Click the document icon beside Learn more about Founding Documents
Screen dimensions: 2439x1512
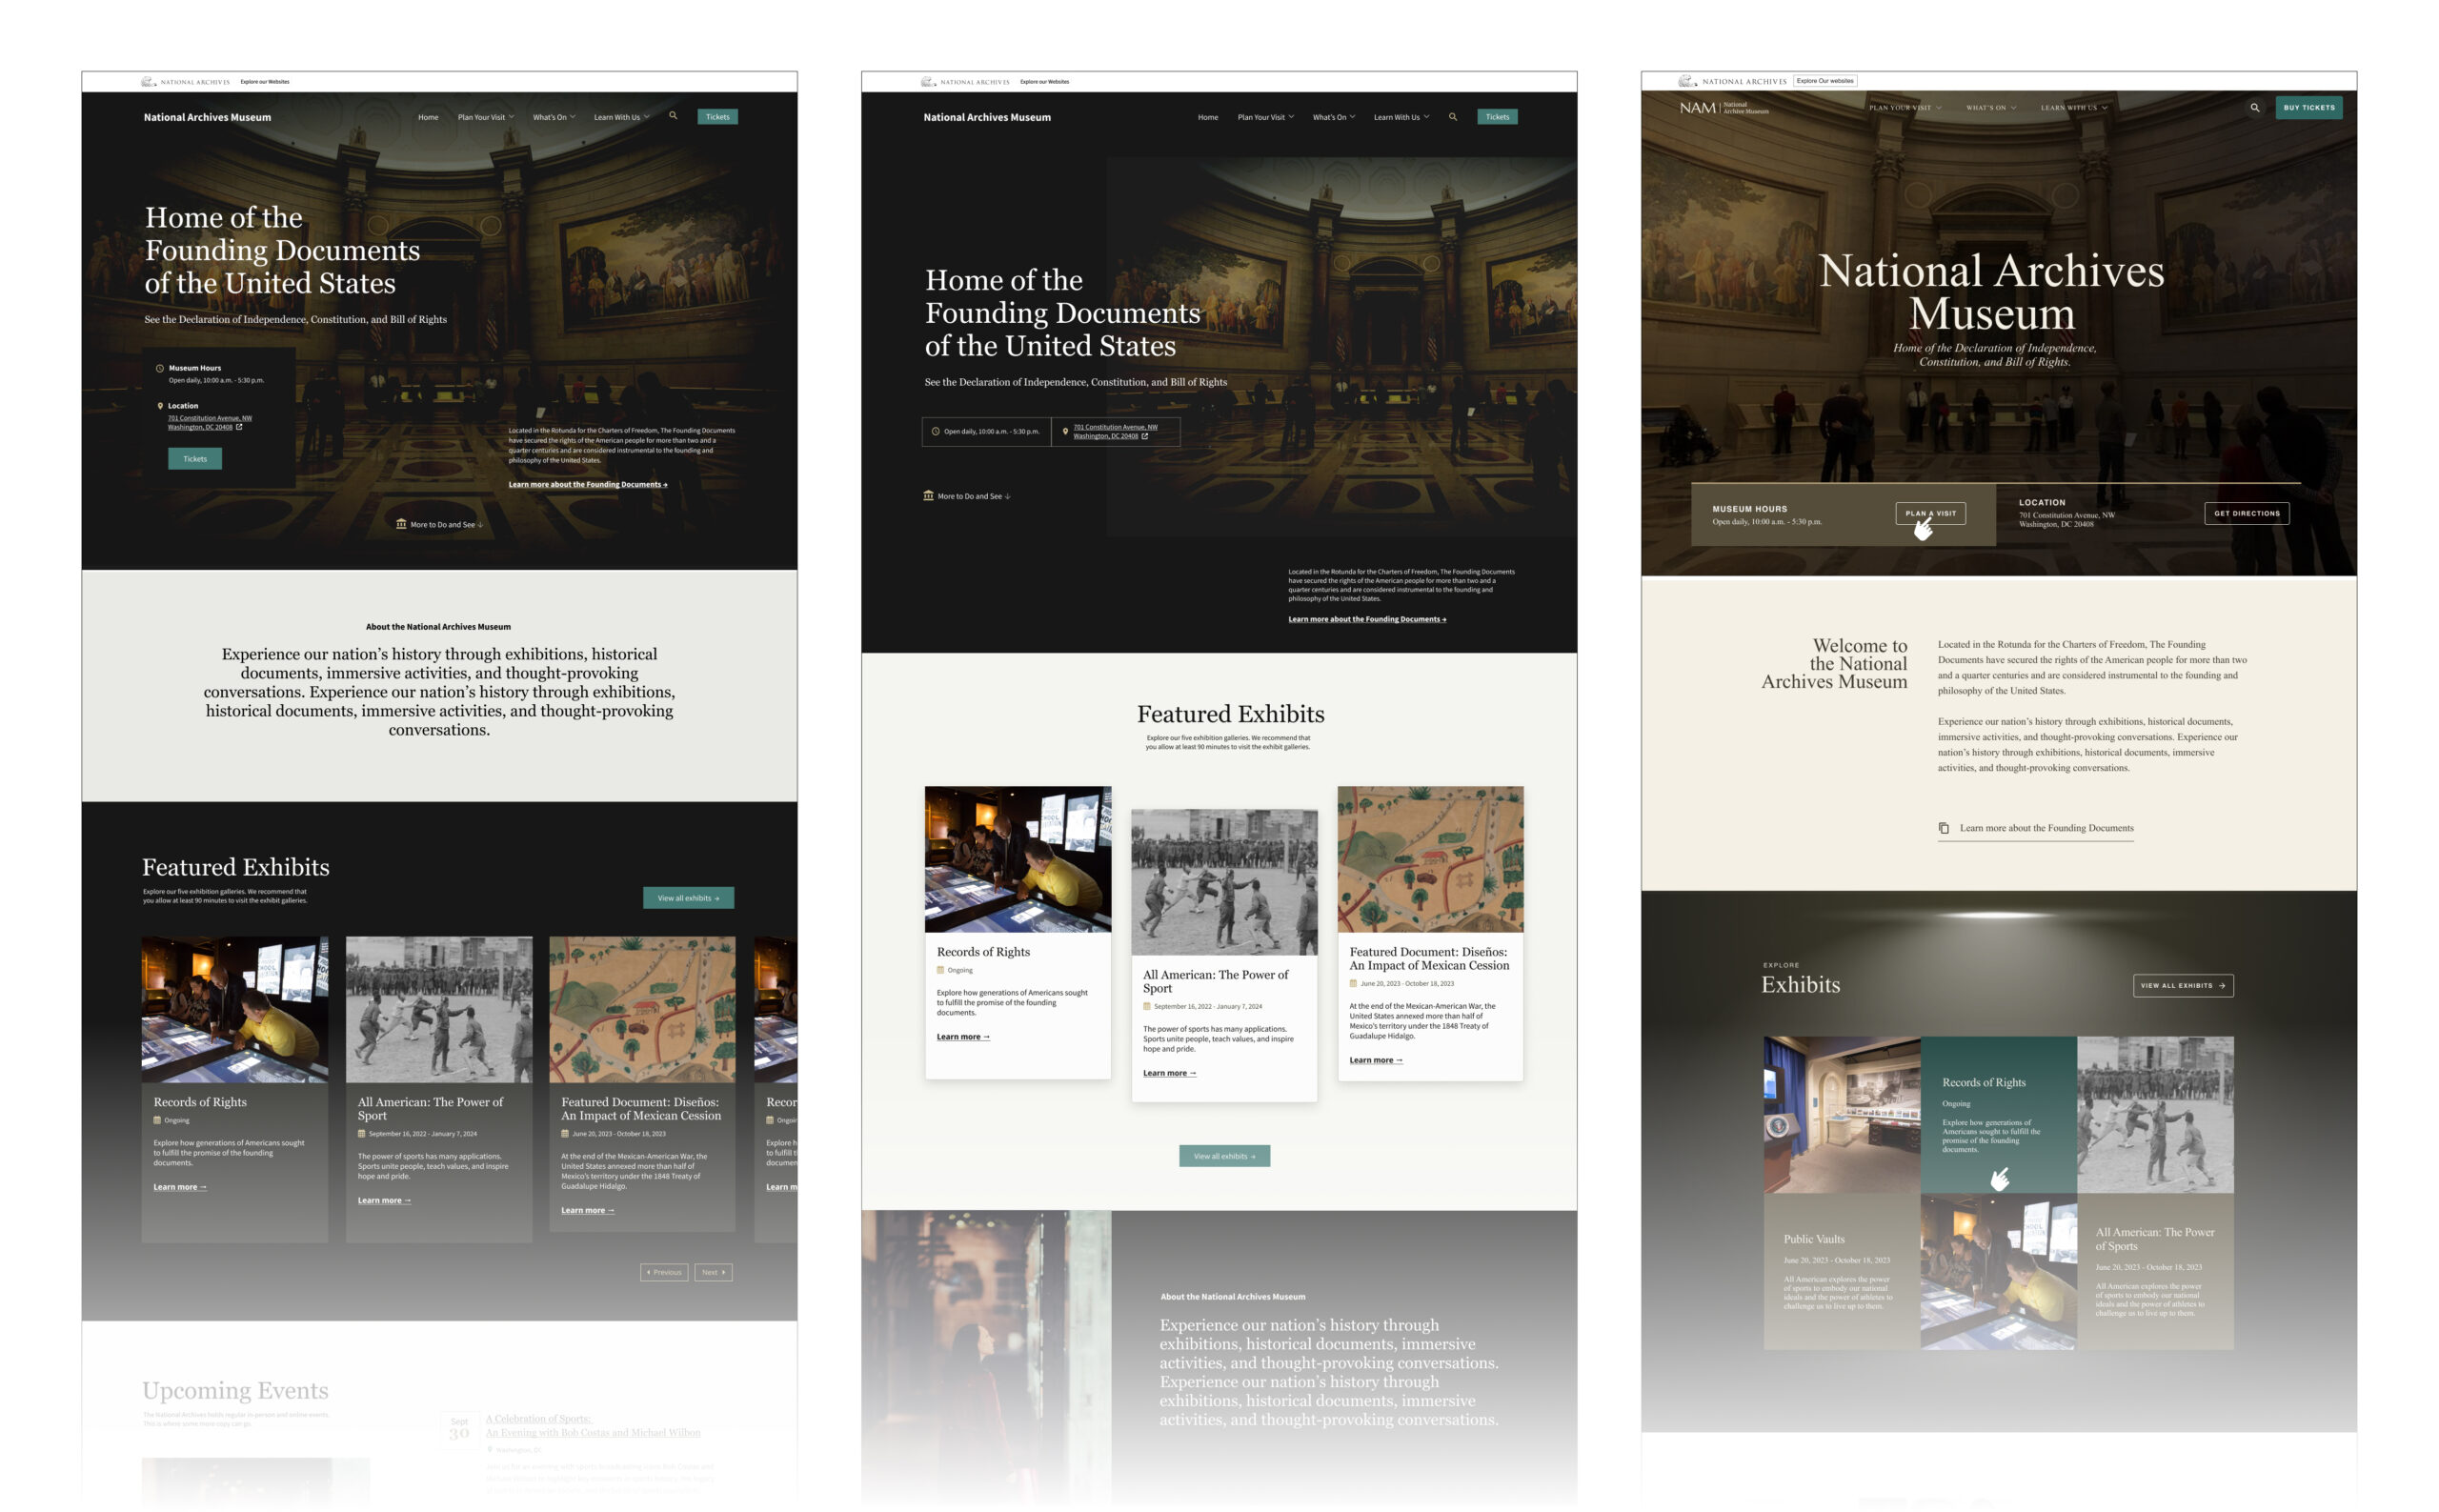[1944, 828]
